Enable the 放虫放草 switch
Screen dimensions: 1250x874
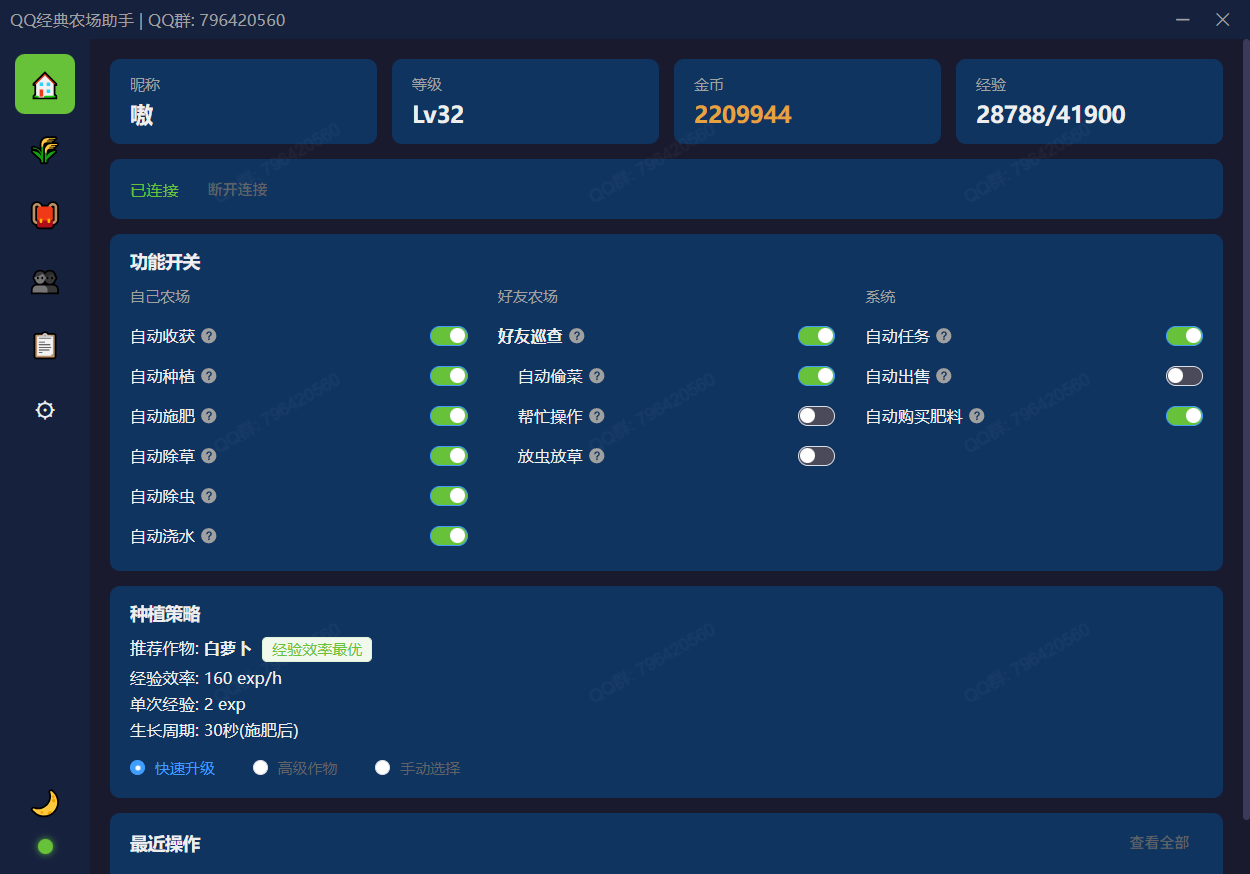click(816, 456)
